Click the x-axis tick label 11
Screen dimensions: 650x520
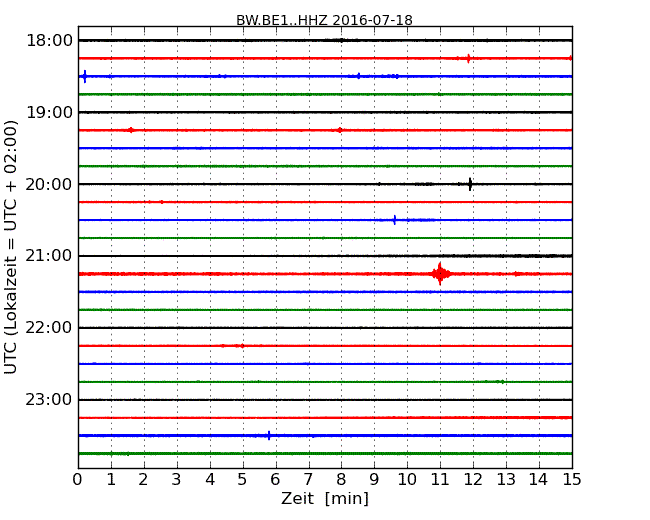tap(440, 480)
